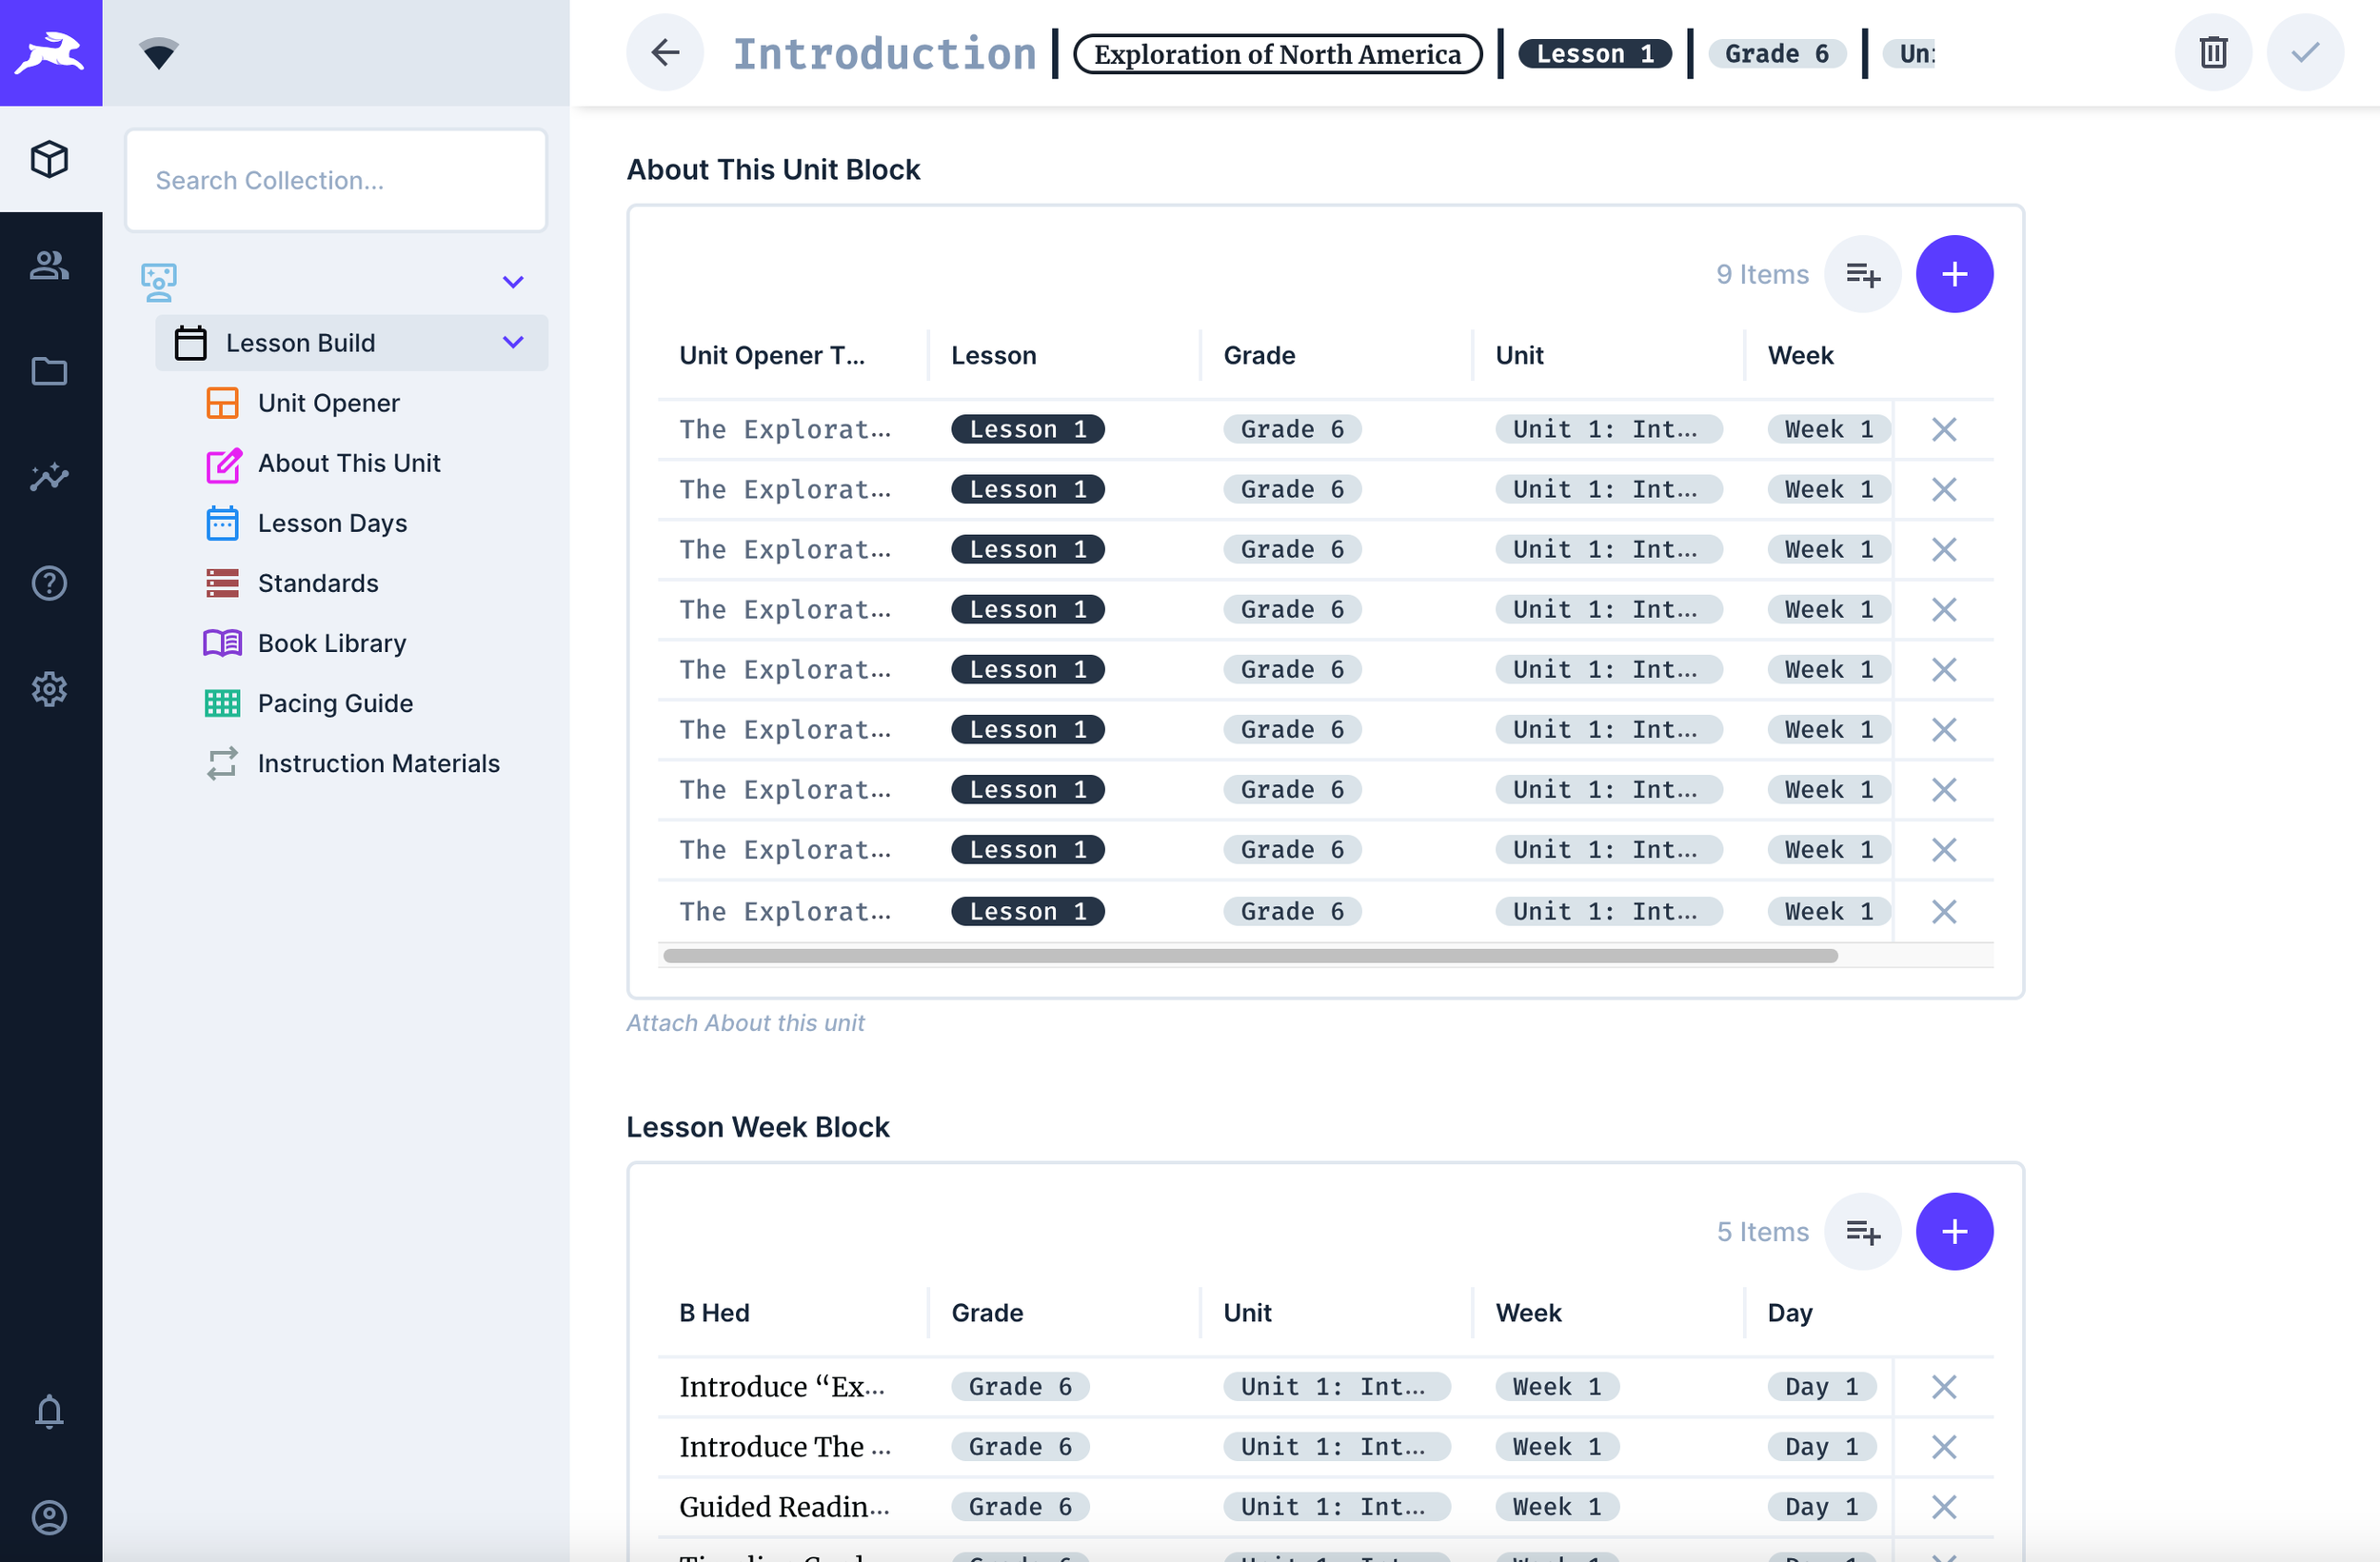Add existing item to Lesson Week list
2380x1562 pixels.
[x=1862, y=1231]
